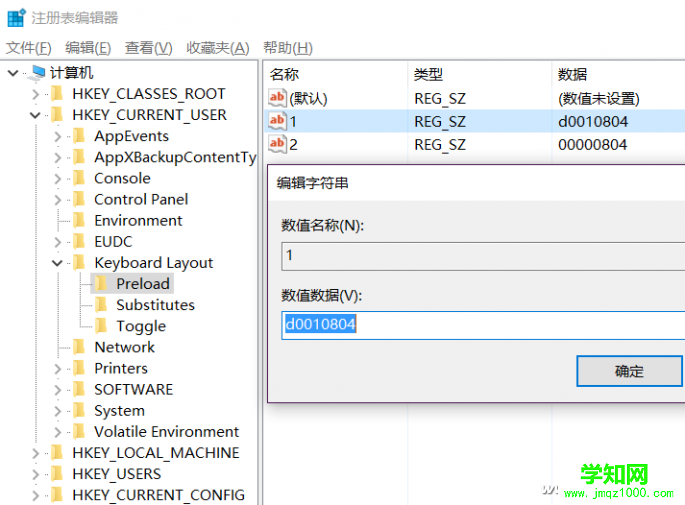Image resolution: width=685 pixels, height=505 pixels.
Task: Click the string value icon for entry 1
Action: click(277, 121)
